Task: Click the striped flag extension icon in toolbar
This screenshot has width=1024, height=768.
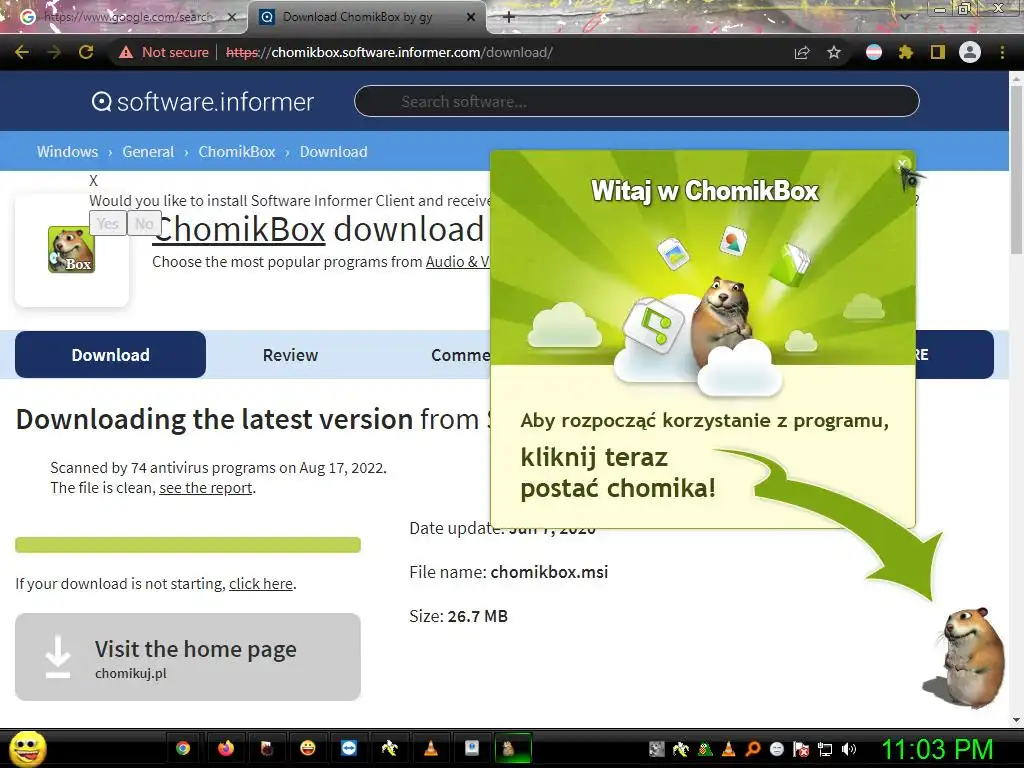Action: click(874, 52)
